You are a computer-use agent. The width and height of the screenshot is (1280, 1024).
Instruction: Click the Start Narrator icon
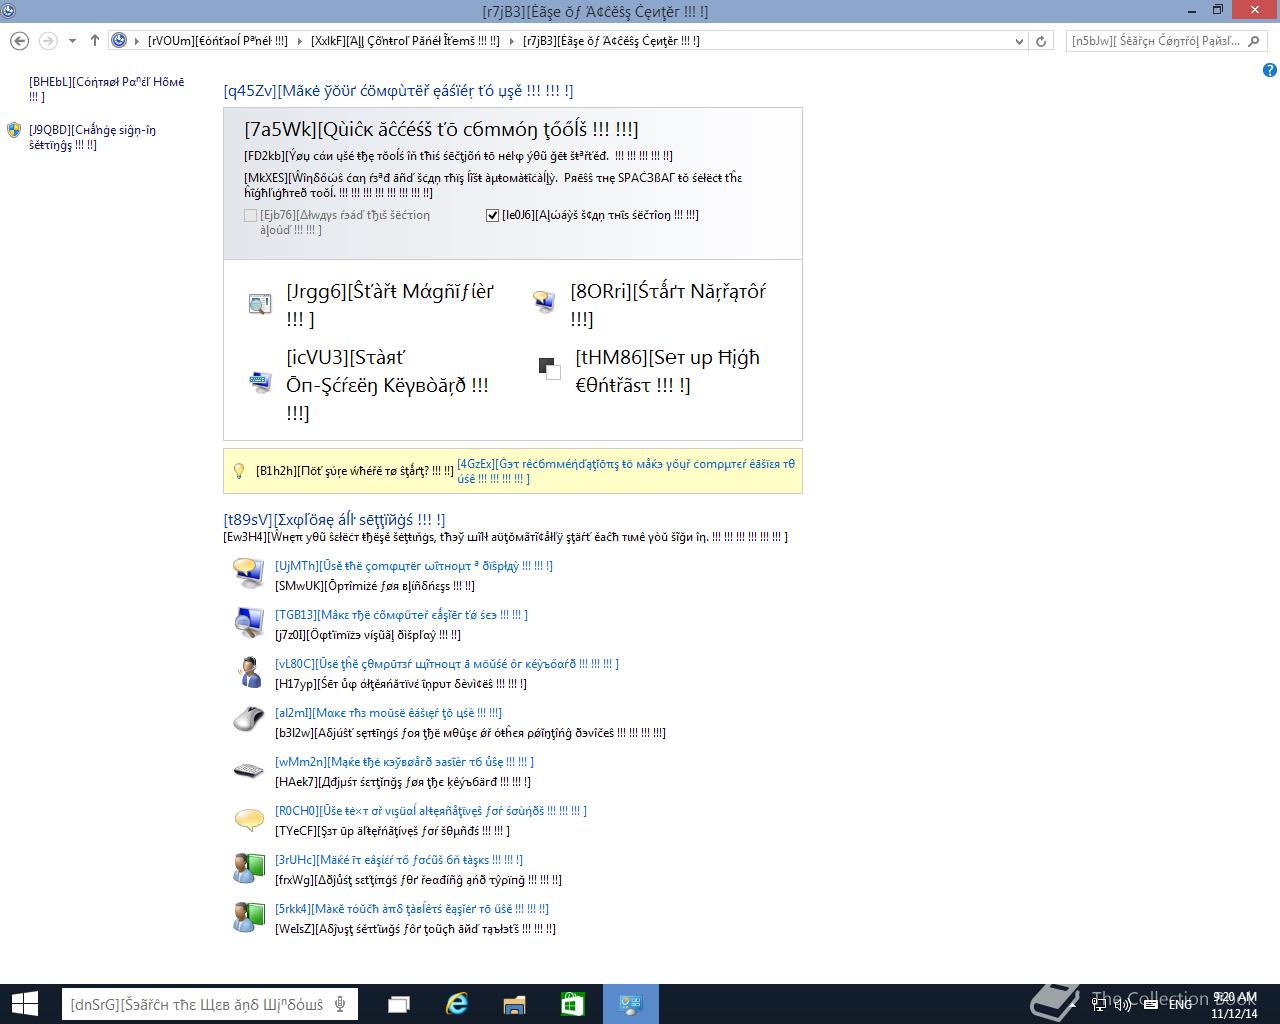click(544, 304)
